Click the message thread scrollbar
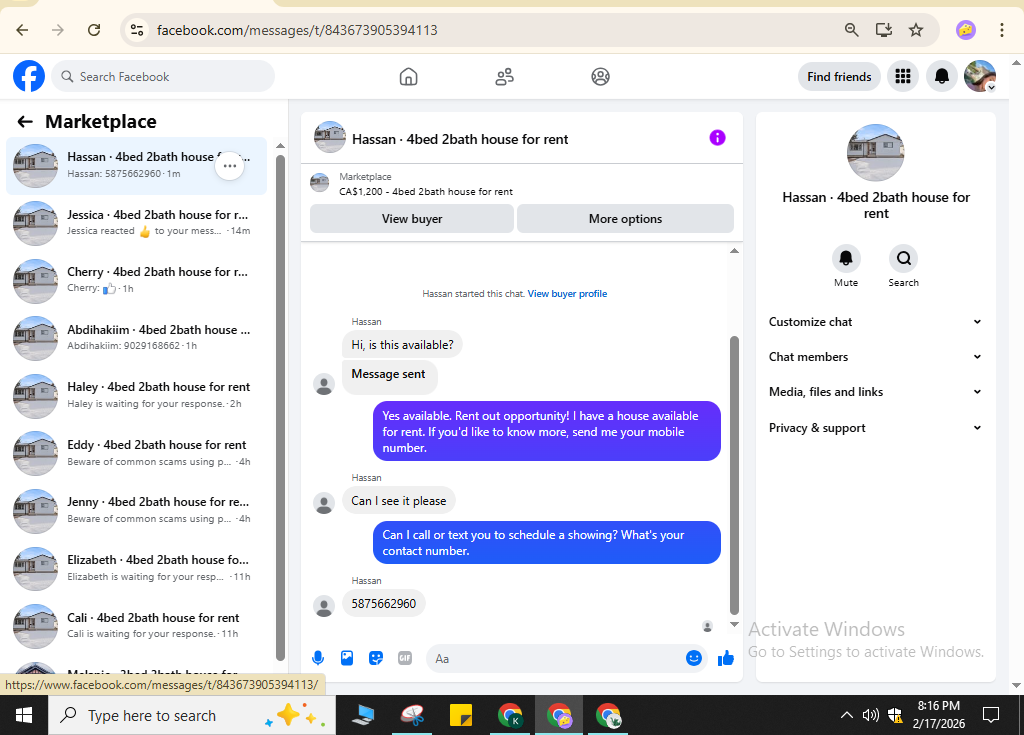The width and height of the screenshot is (1024, 735). tap(734, 475)
